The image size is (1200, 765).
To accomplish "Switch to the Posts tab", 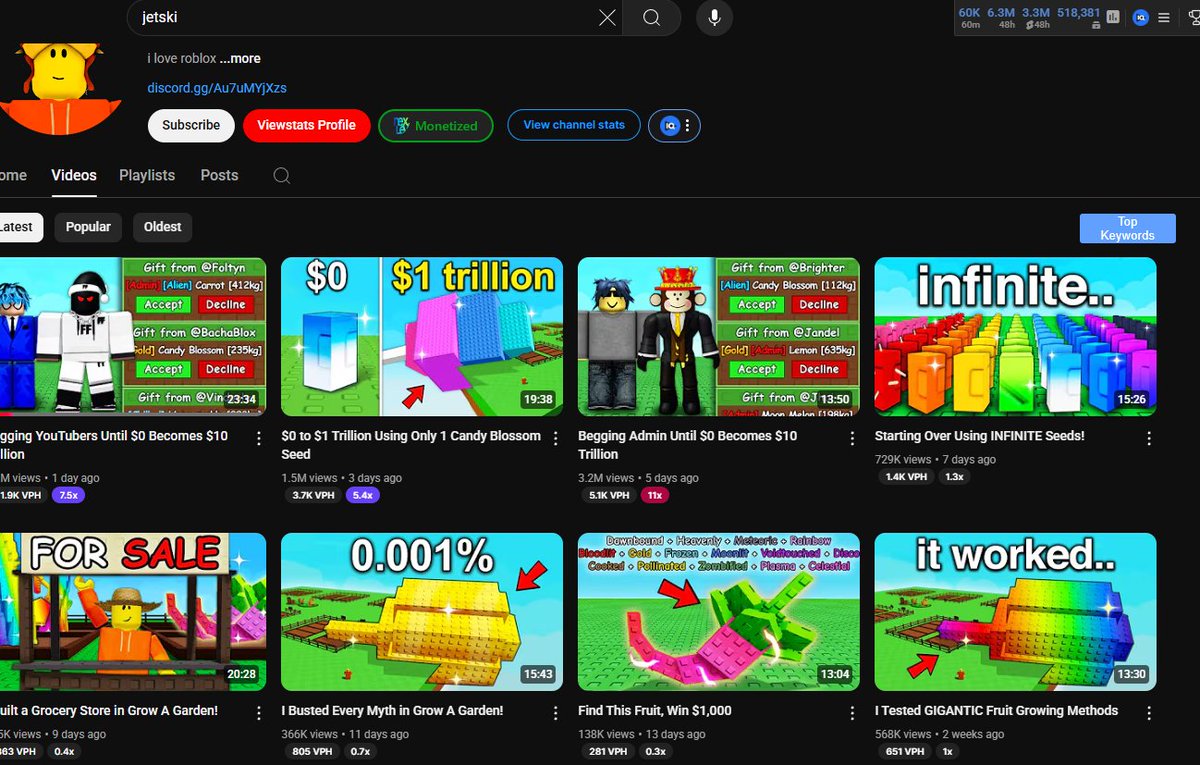I will (219, 175).
